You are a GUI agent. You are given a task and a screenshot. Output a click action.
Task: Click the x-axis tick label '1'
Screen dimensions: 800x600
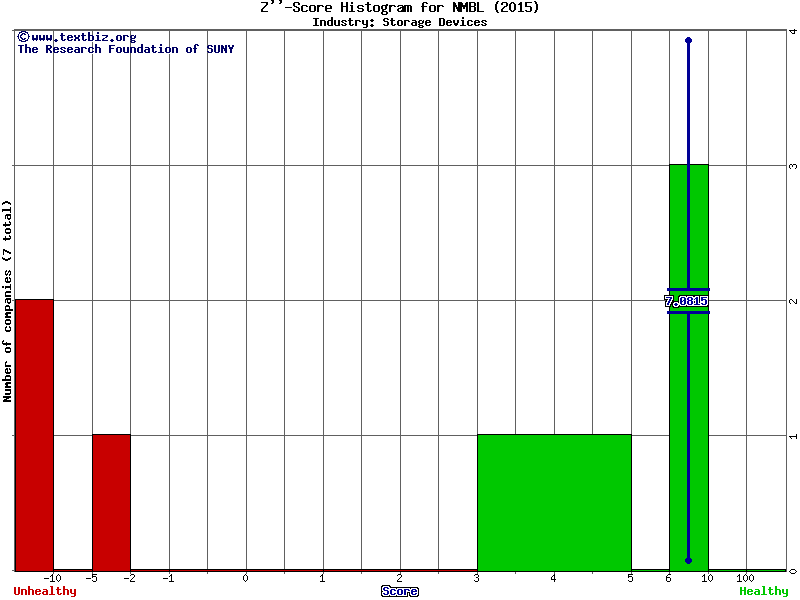coord(322,578)
